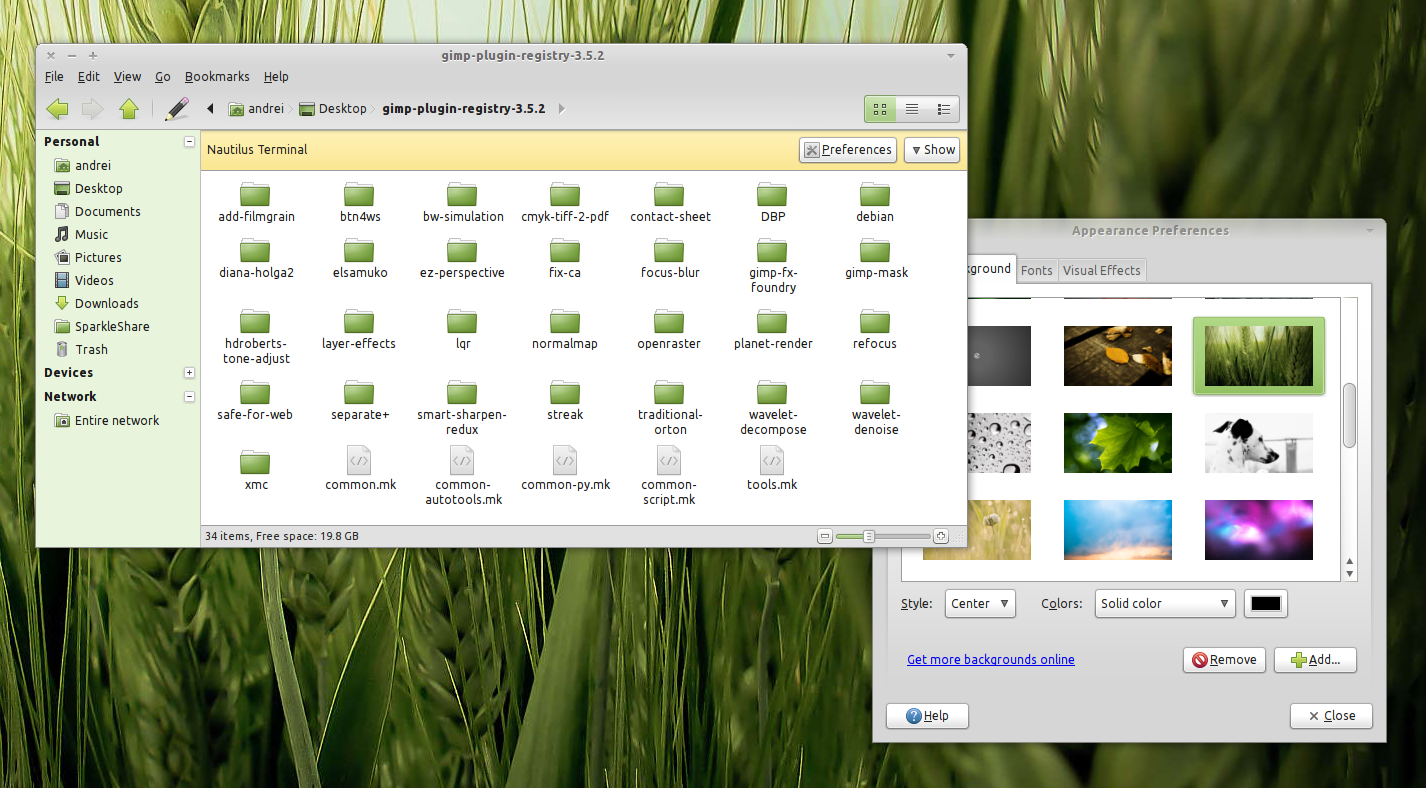Select the contact-sheet folder
The image size is (1426, 788).
[x=670, y=203]
